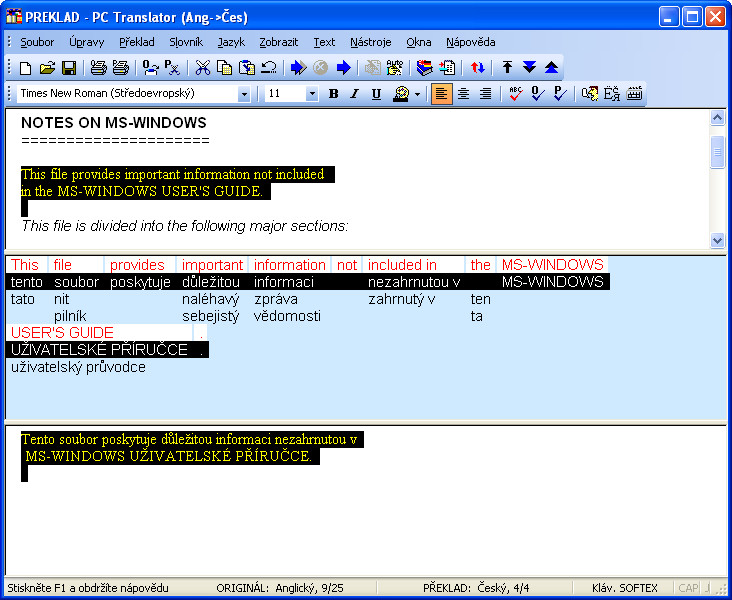
Task: Enable right text alignment
Action: tap(486, 94)
